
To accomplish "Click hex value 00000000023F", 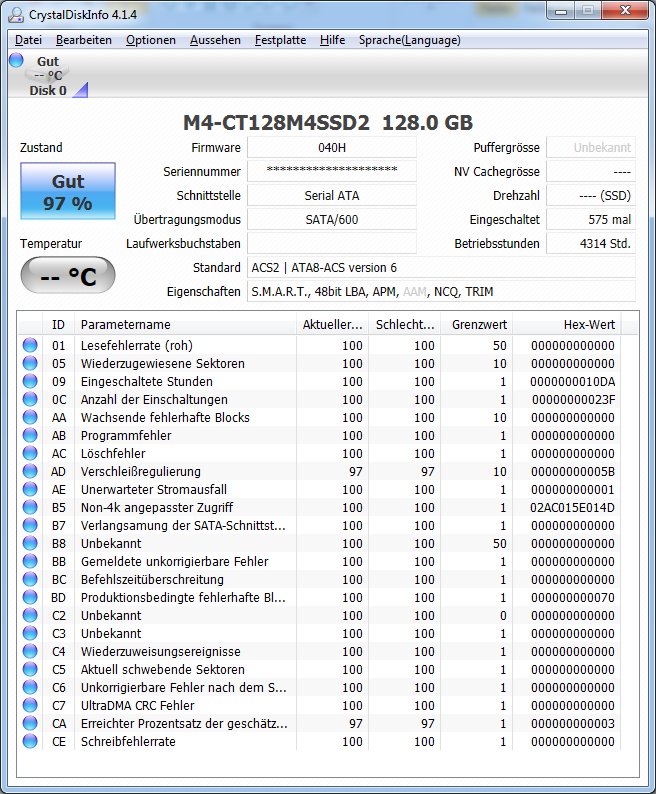I will (x=573, y=400).
